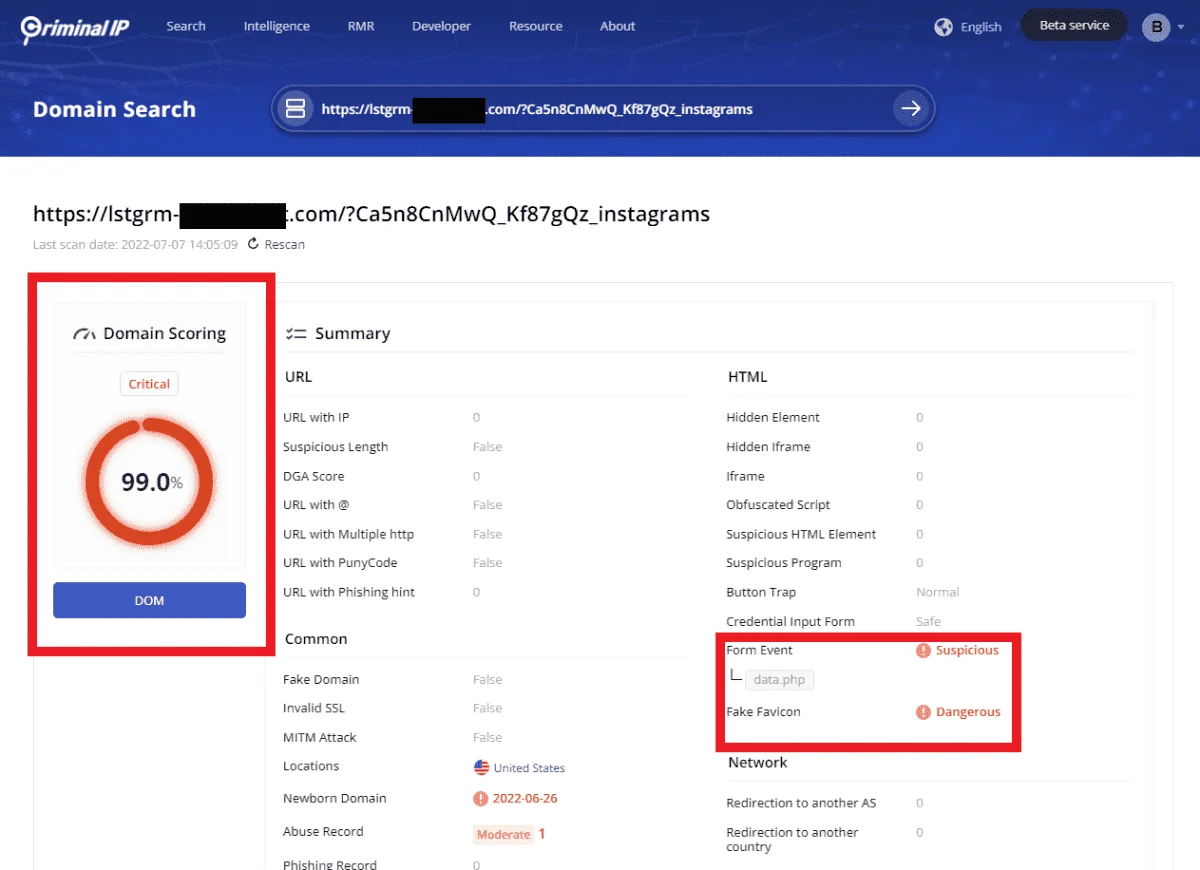Click the 99.0% score ring

point(149,482)
